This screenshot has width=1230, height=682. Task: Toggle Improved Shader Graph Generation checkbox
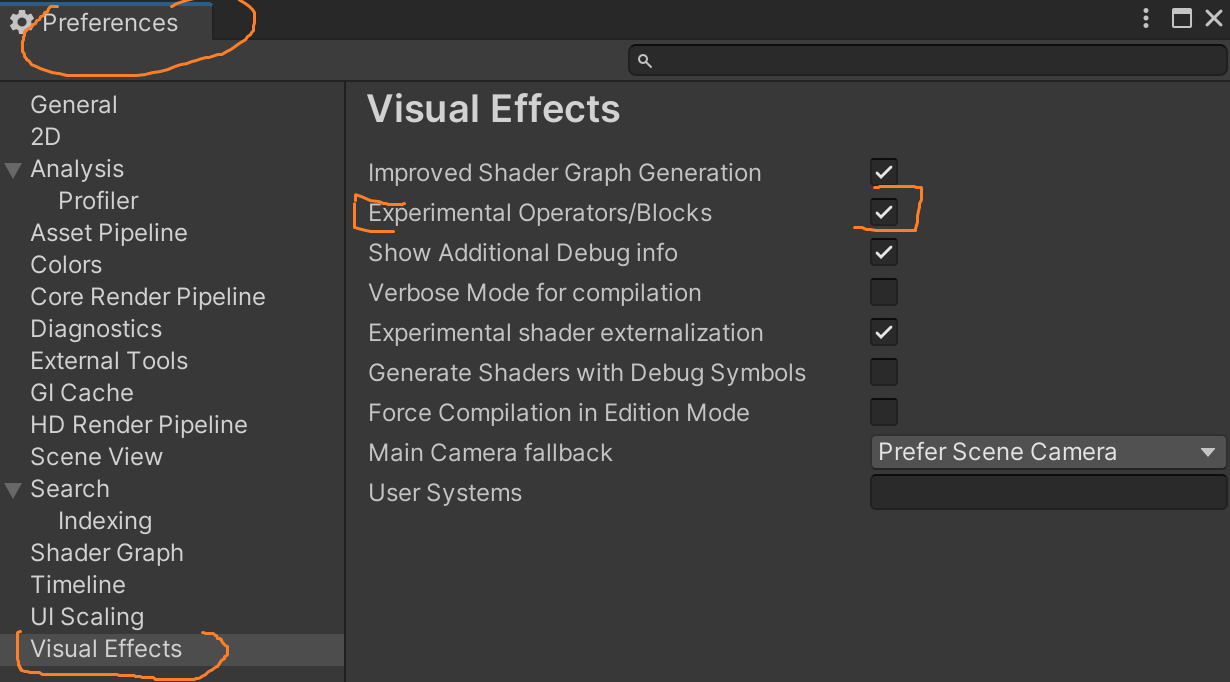(x=883, y=172)
